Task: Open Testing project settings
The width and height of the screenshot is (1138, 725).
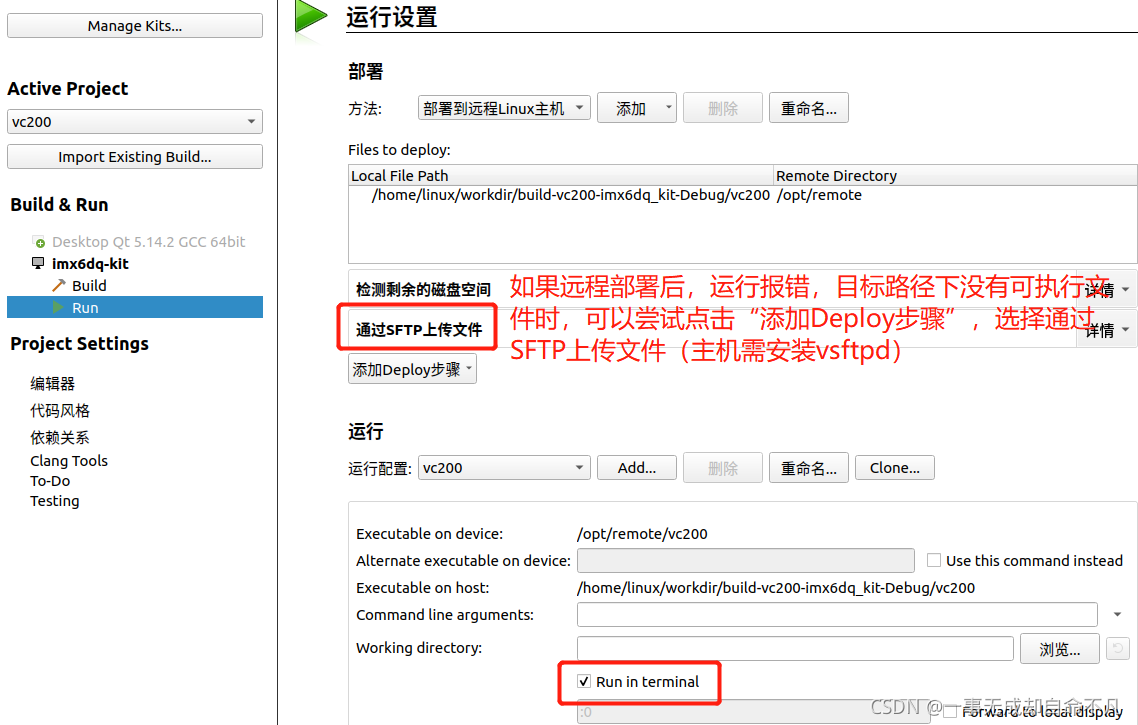Action: point(54,501)
